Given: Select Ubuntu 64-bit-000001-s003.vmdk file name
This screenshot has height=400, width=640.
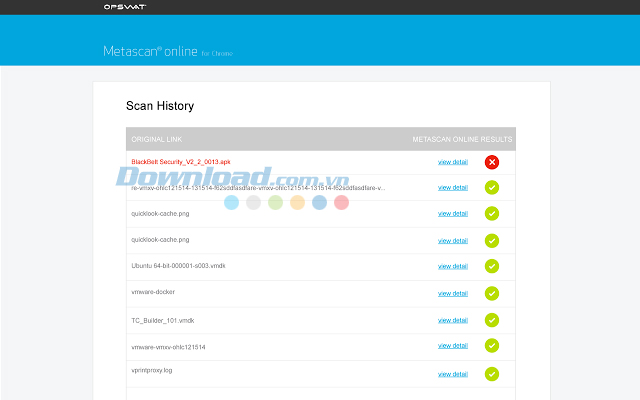Looking at the screenshot, I should [x=178, y=266].
